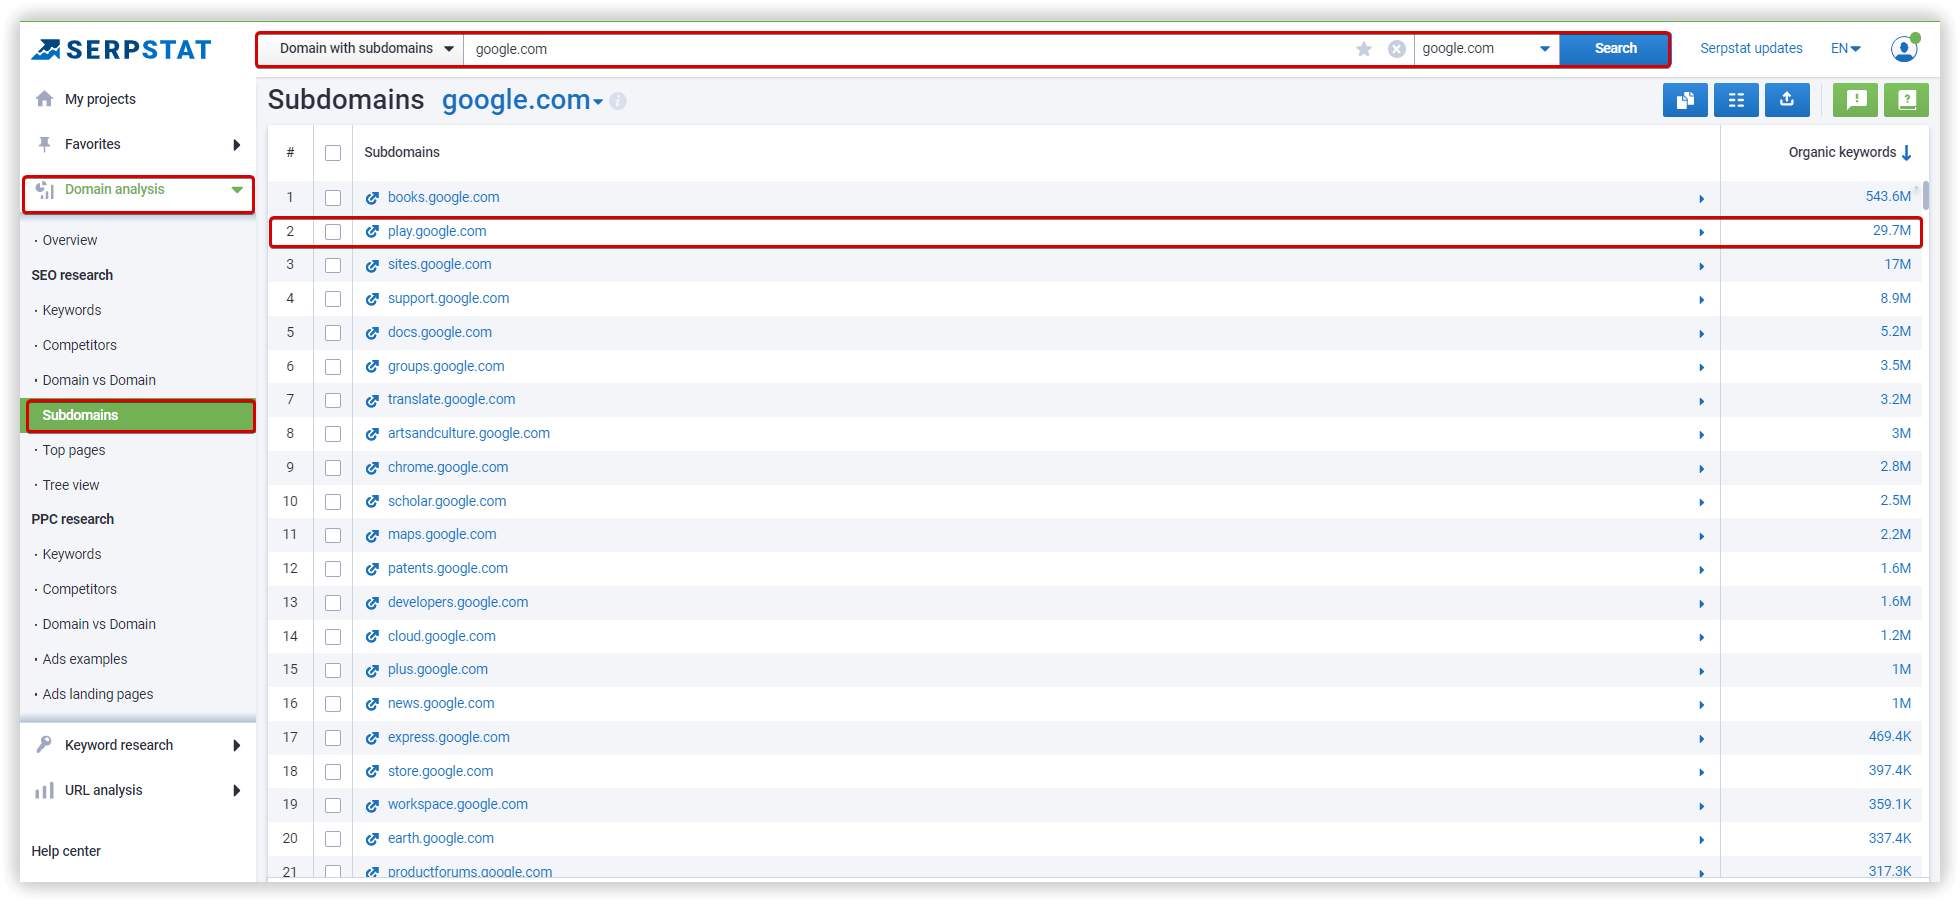This screenshot has height=902, width=1960.
Task: Check the box for store.google.com
Action: [333, 772]
